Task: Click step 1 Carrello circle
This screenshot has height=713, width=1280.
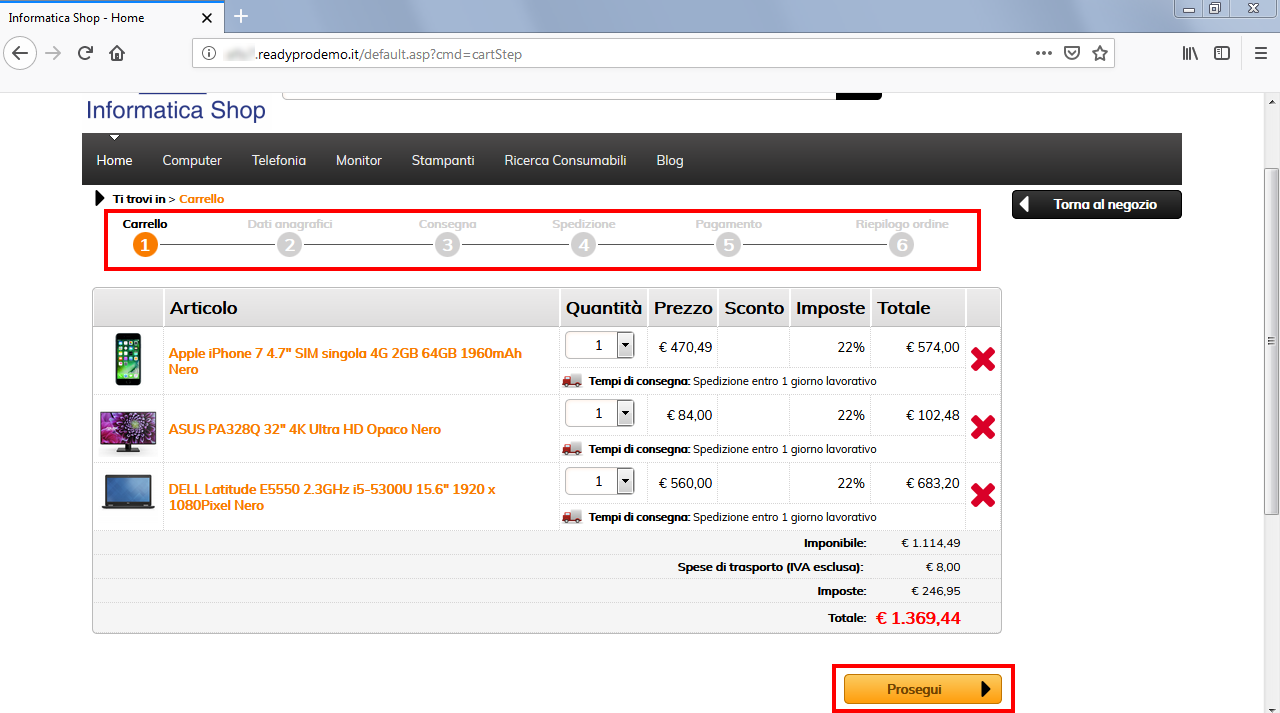Action: (145, 244)
